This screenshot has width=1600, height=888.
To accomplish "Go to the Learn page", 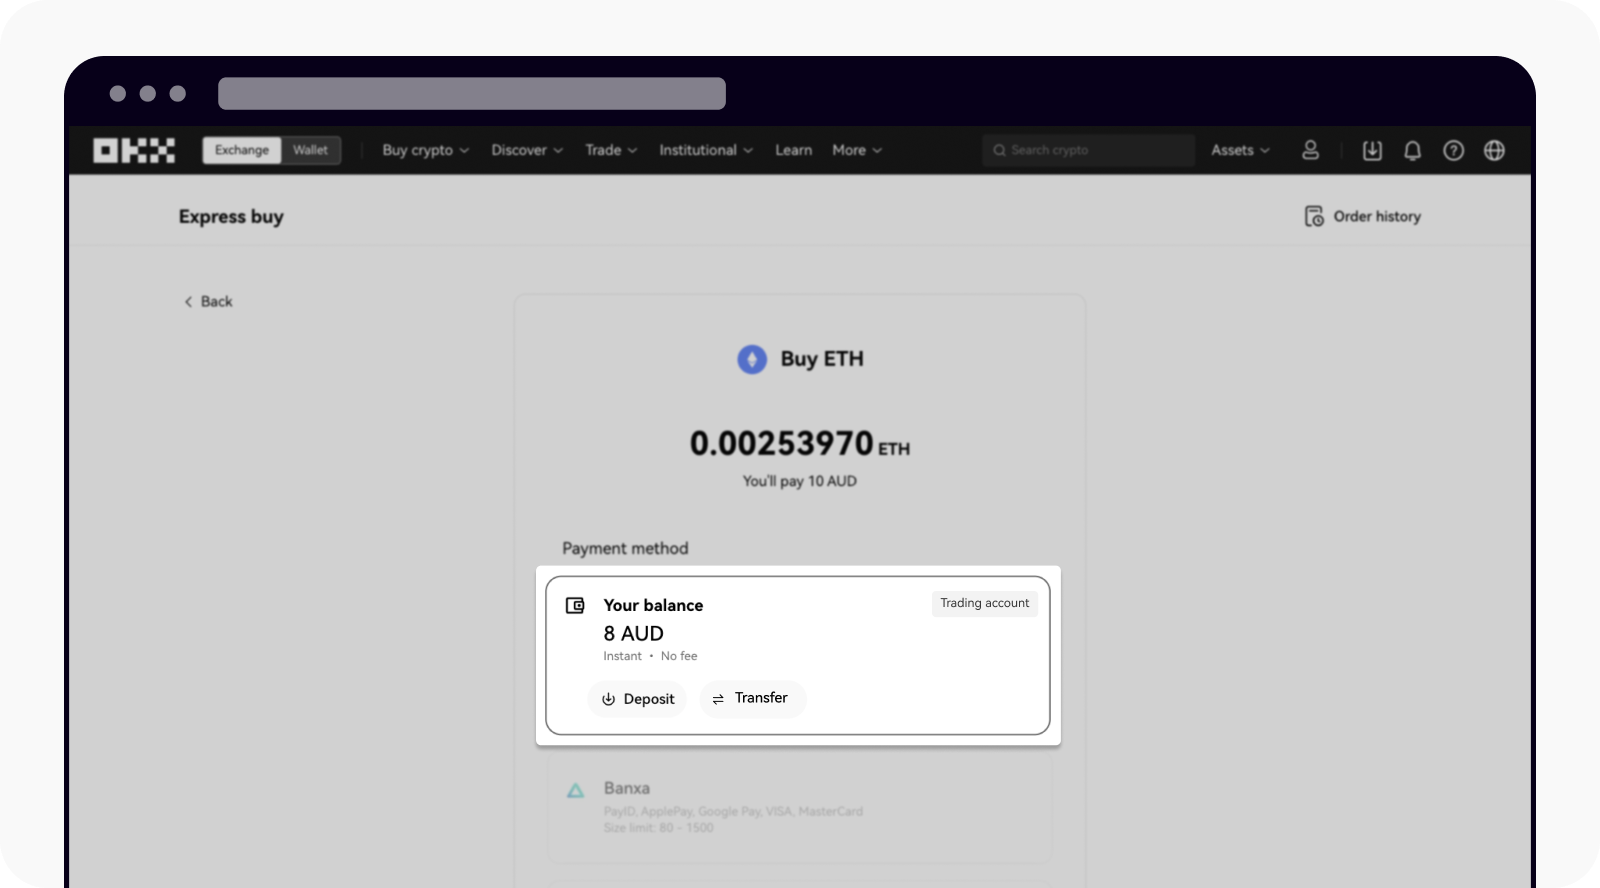I will (794, 150).
